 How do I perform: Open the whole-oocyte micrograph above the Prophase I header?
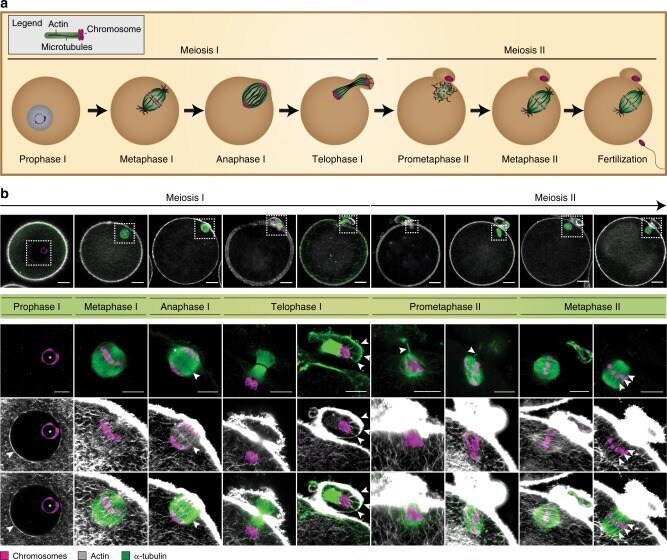(x=37, y=251)
